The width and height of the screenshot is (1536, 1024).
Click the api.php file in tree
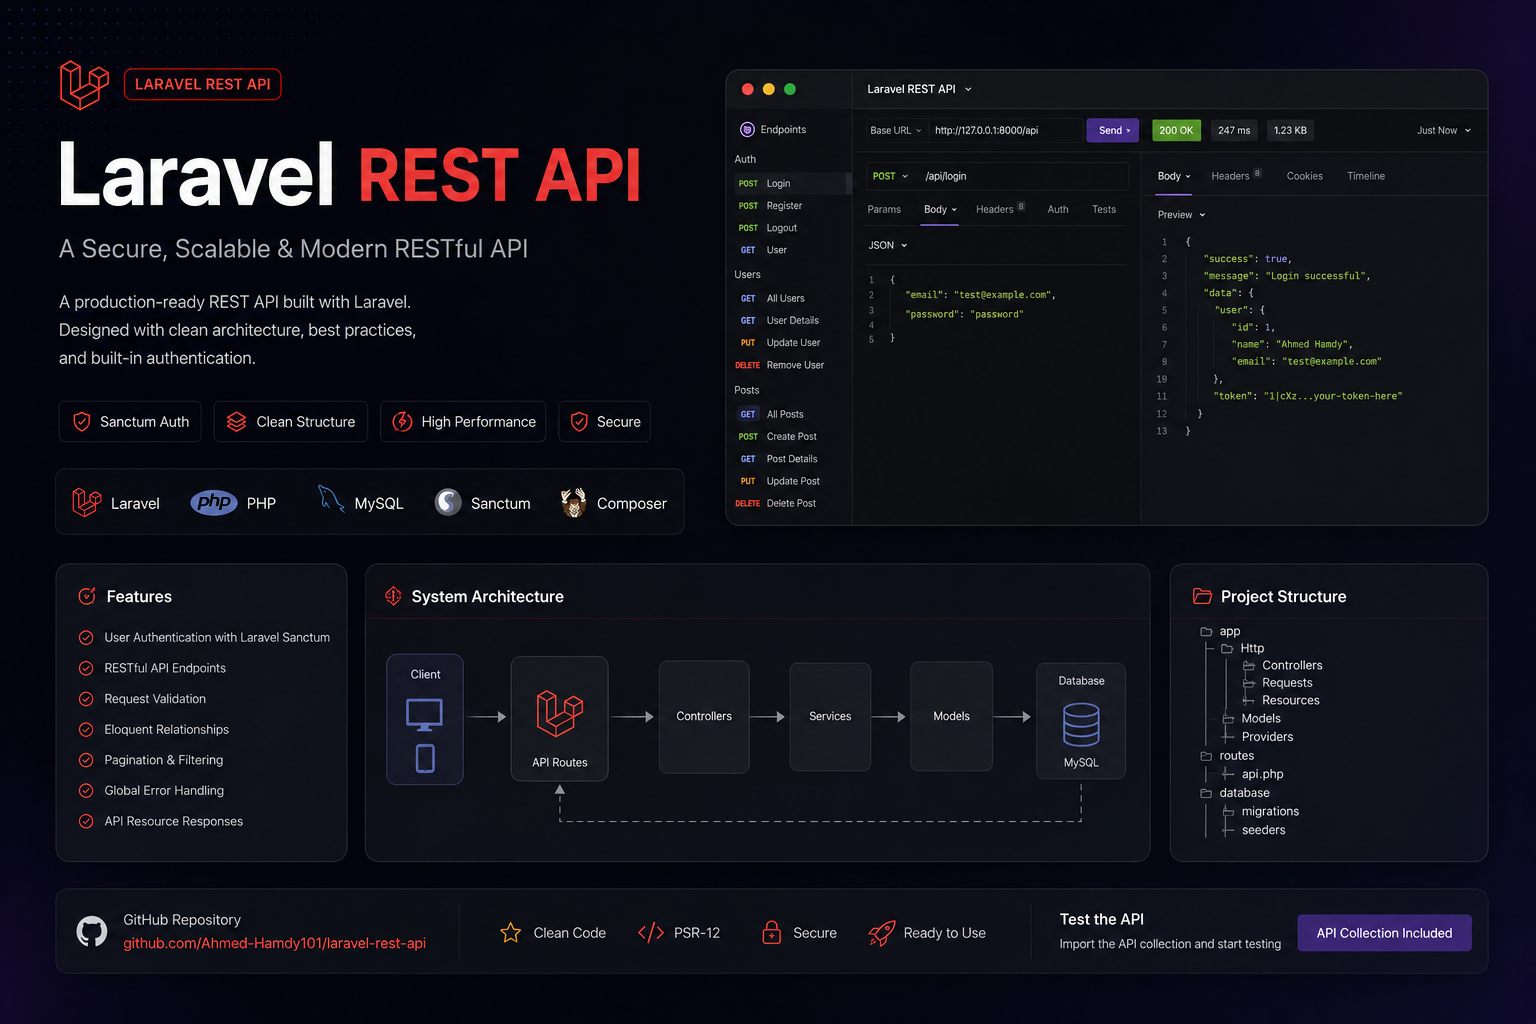click(1262, 774)
